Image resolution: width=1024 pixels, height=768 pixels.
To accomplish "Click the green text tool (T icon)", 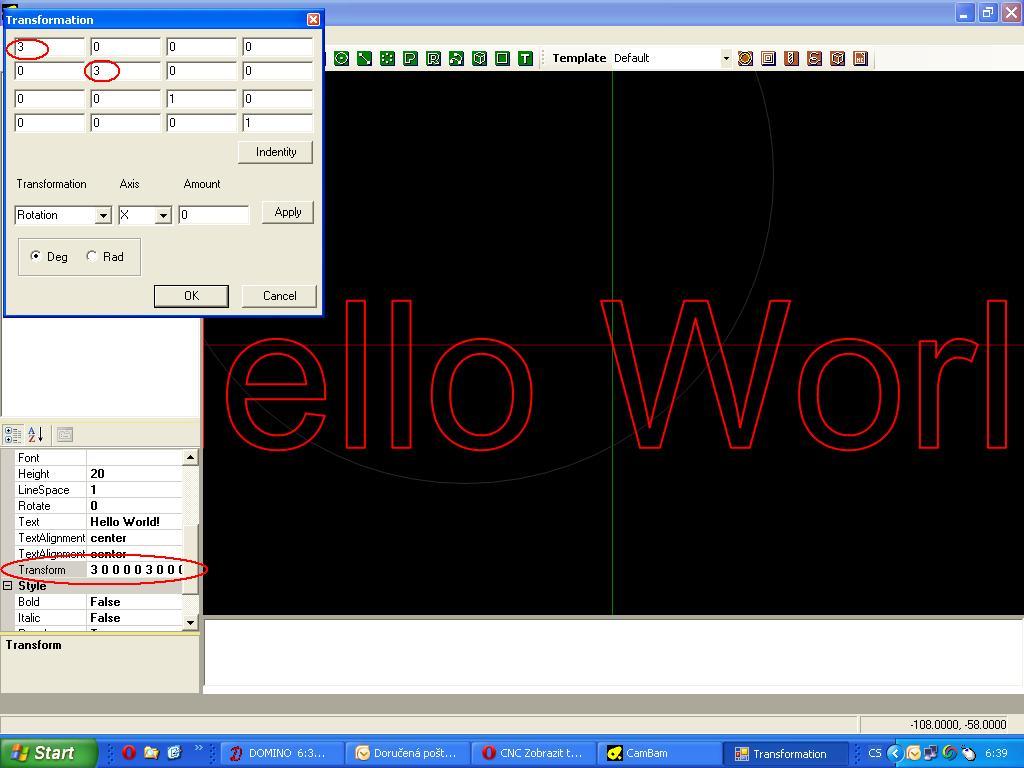I will pyautogui.click(x=525, y=58).
